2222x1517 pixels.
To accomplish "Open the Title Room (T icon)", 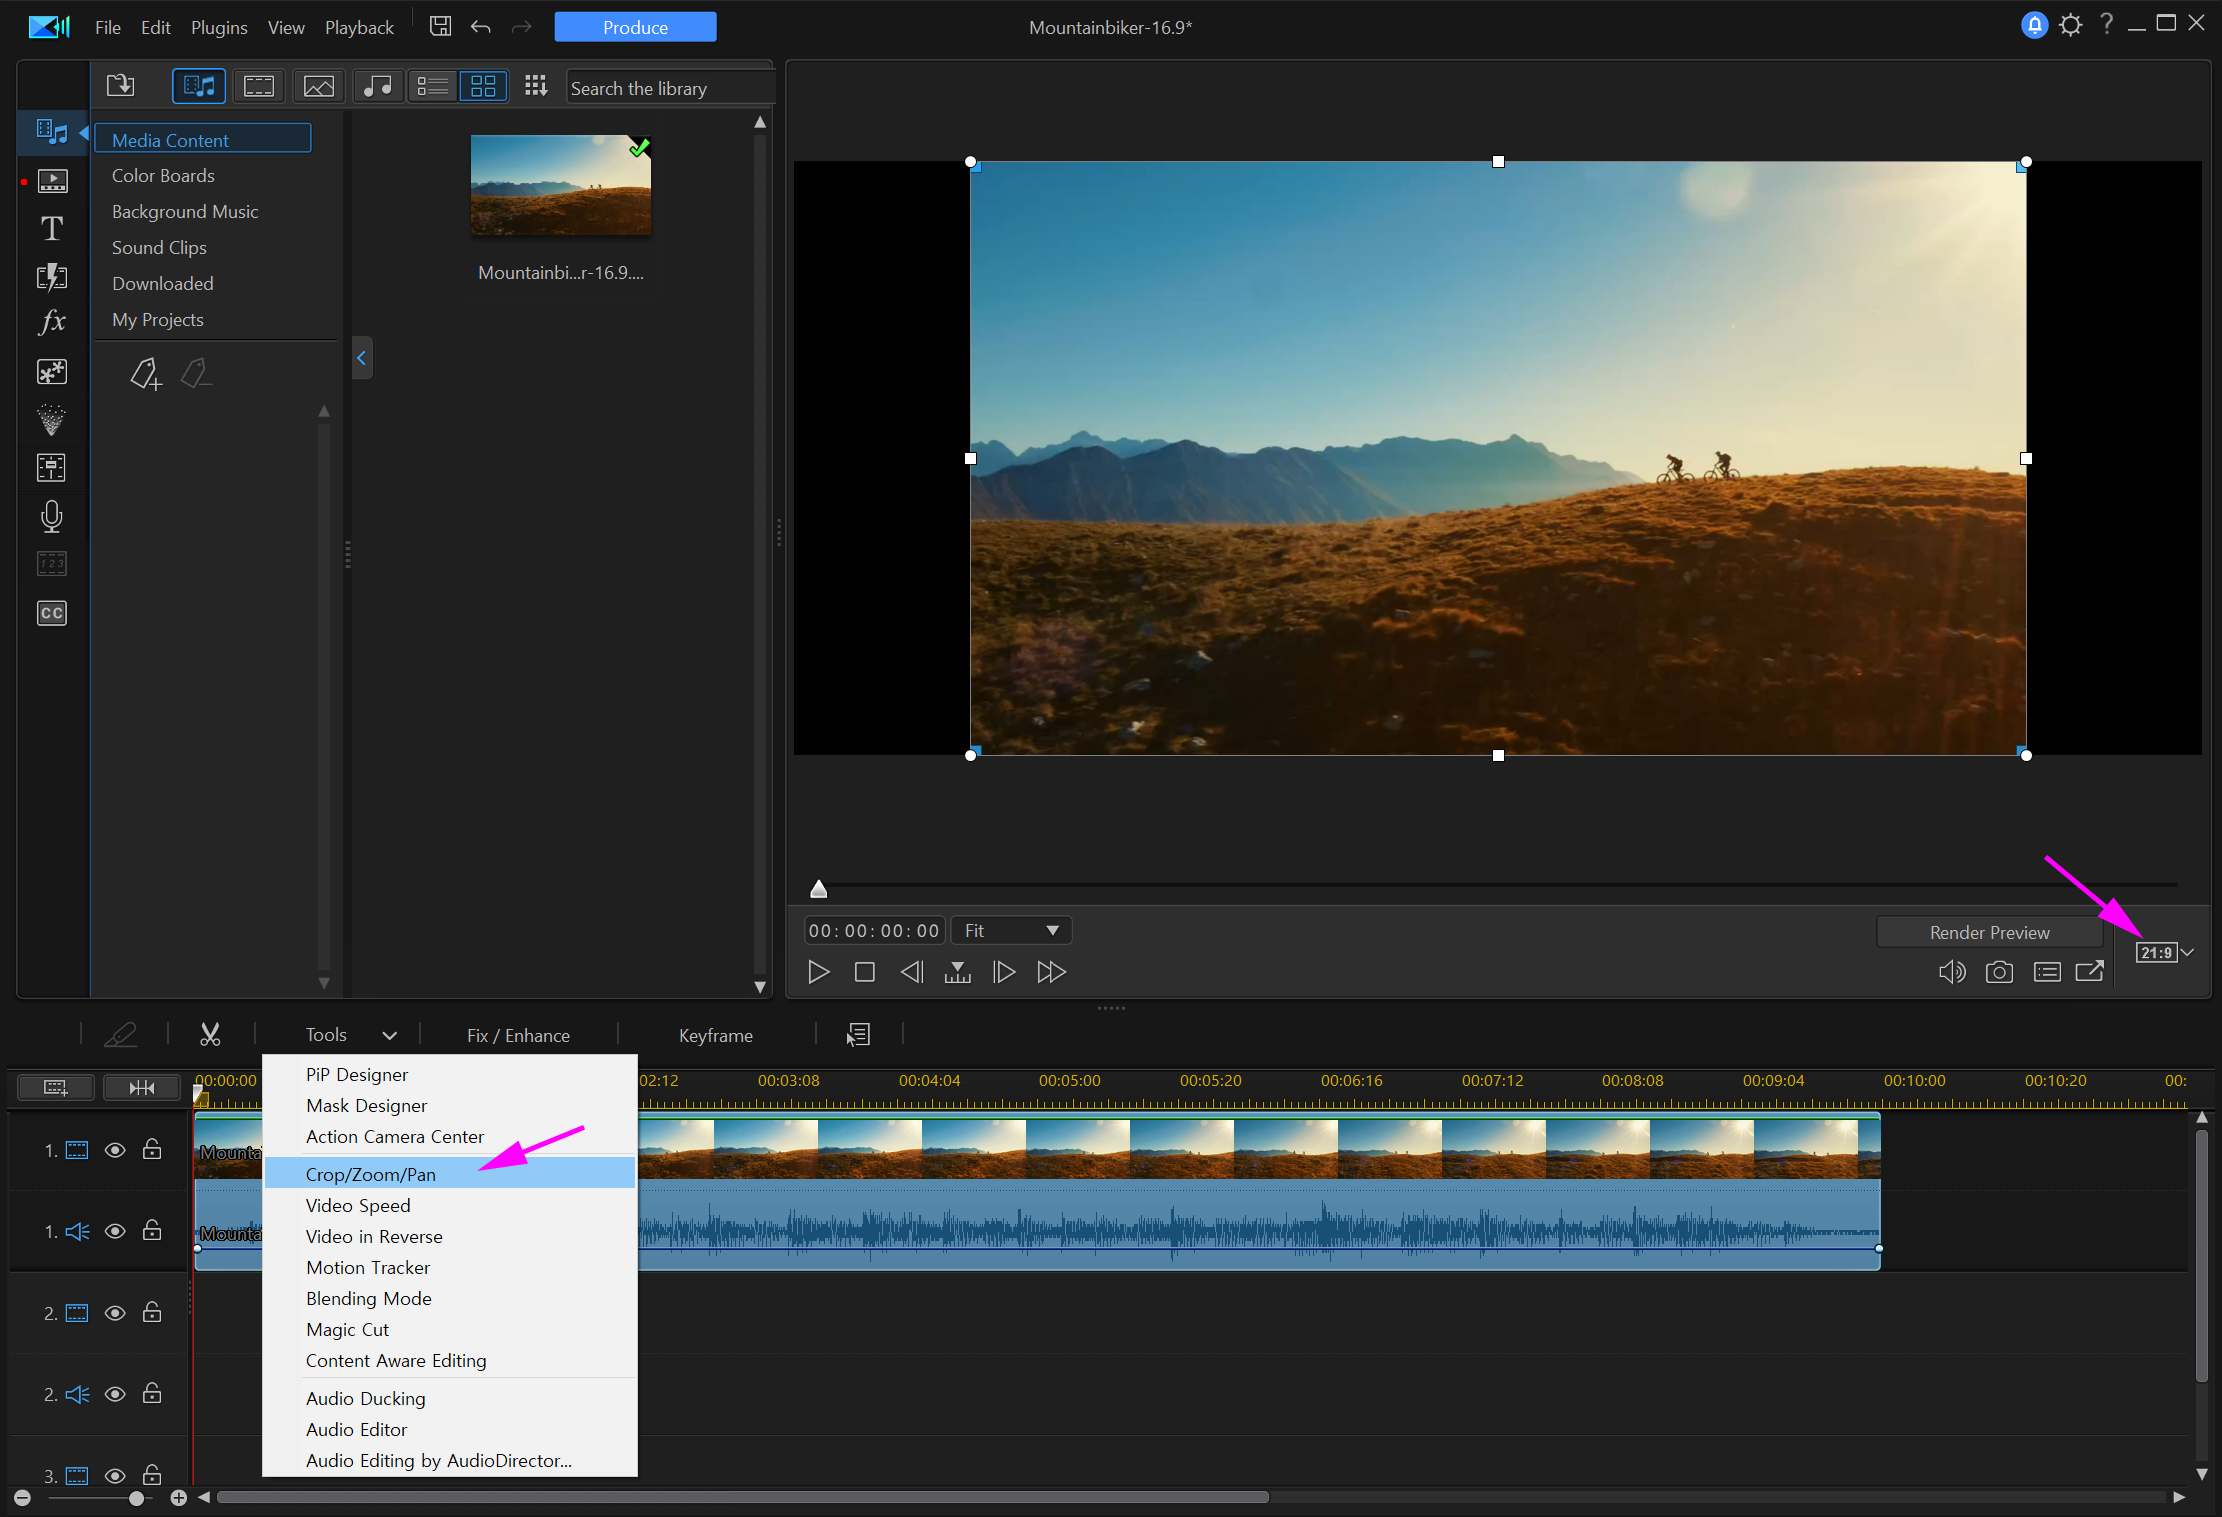I will (x=52, y=229).
